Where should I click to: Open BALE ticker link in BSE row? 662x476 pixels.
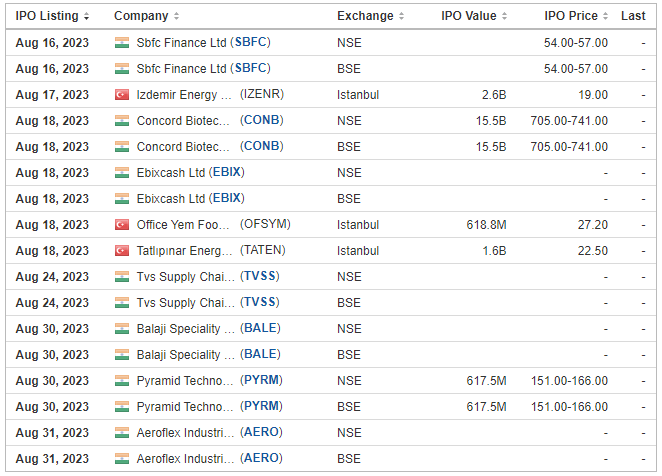260,354
